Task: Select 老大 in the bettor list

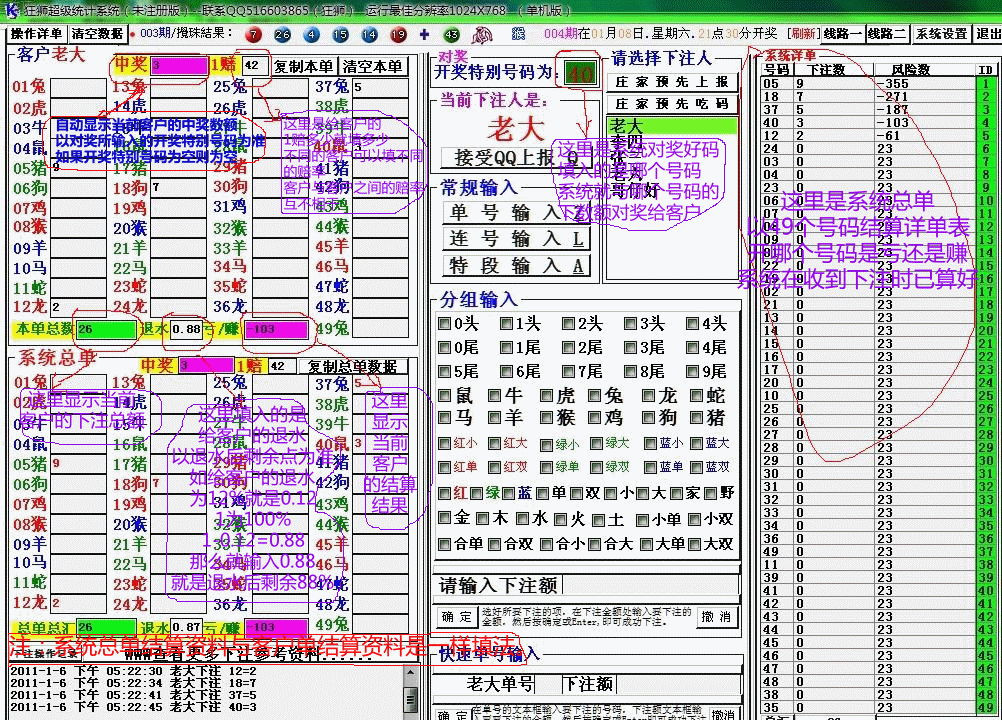Action: click(672, 126)
